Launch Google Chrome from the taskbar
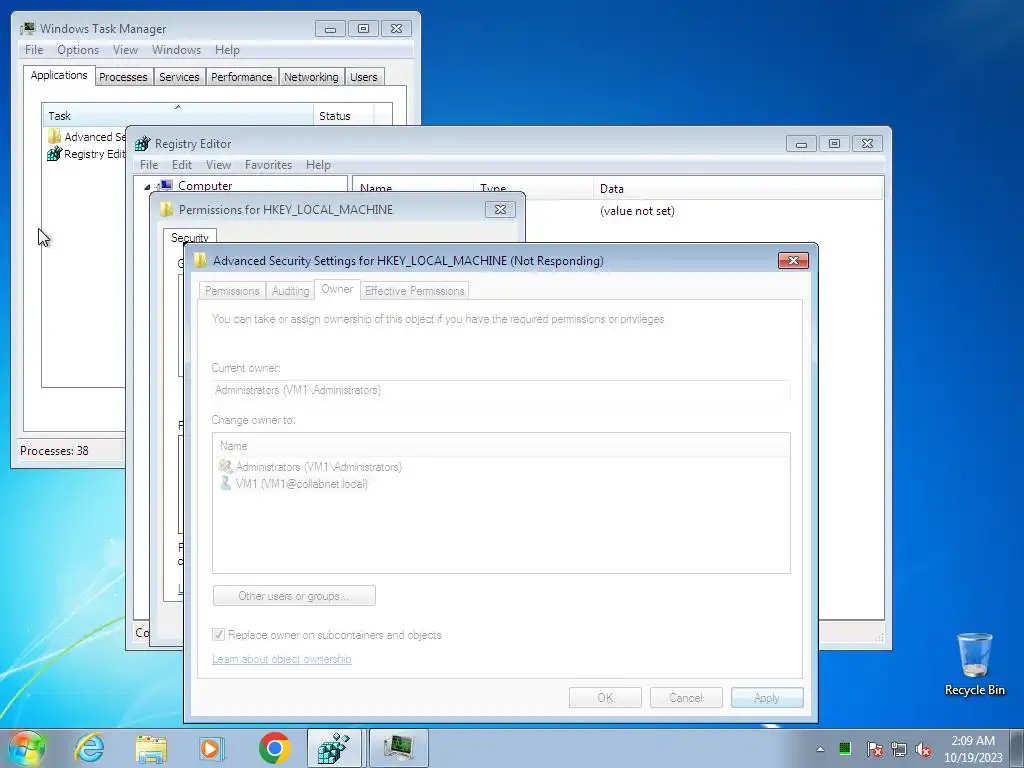This screenshot has width=1024, height=768. pyautogui.click(x=274, y=748)
